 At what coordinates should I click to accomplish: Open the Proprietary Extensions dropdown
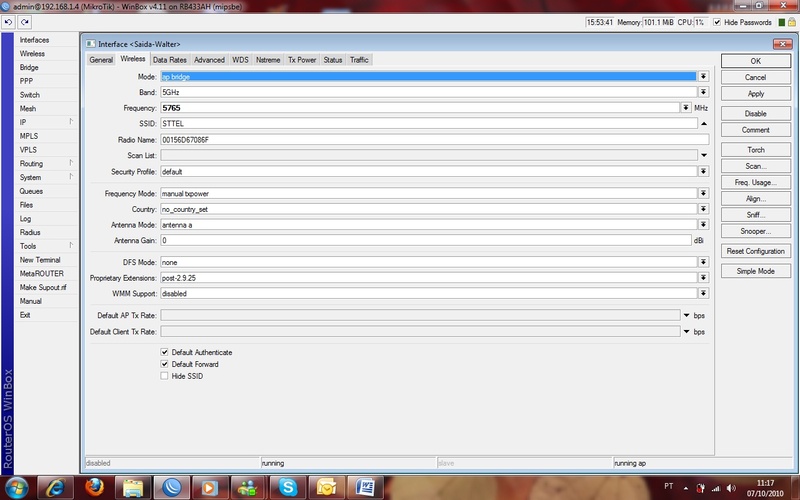[704, 278]
